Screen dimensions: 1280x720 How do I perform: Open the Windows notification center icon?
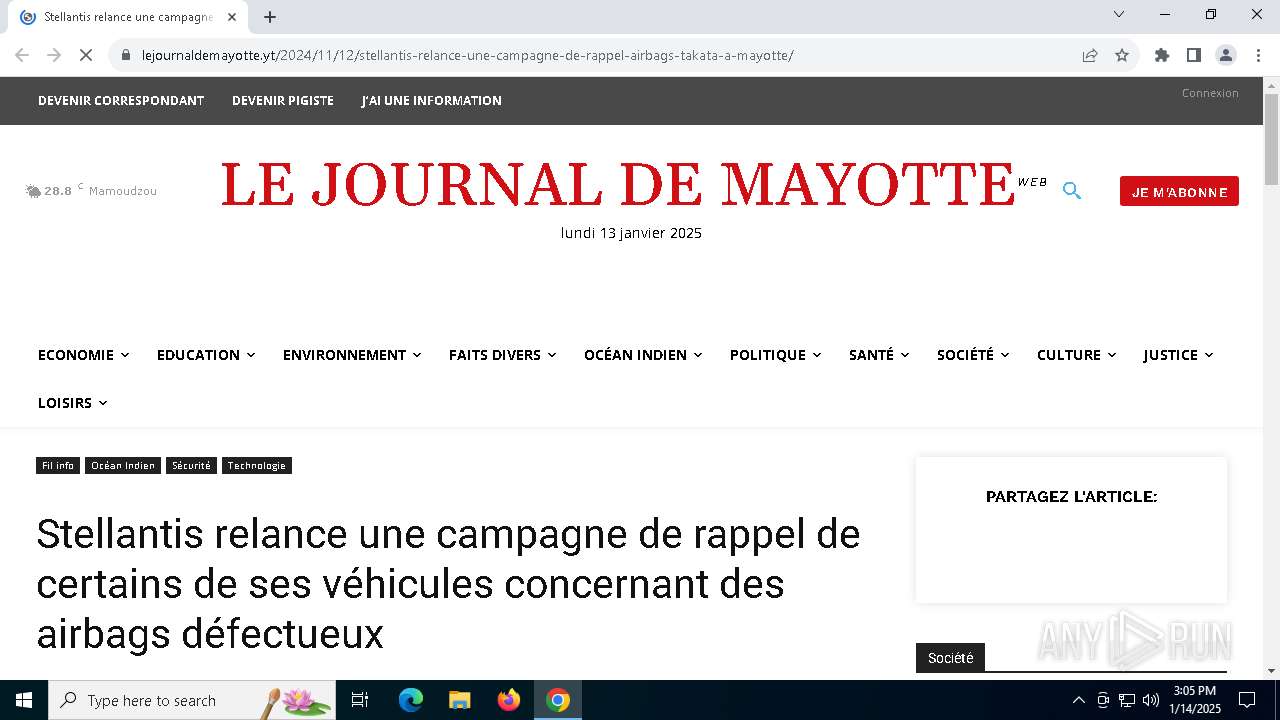(1247, 700)
